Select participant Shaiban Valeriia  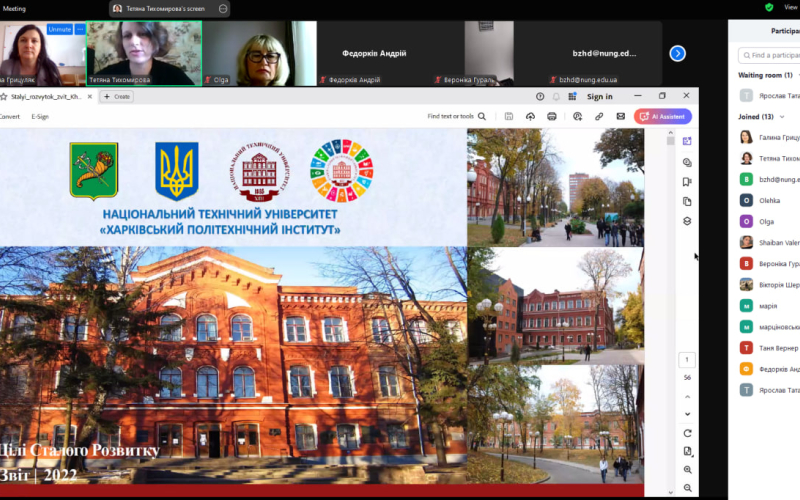tap(769, 242)
